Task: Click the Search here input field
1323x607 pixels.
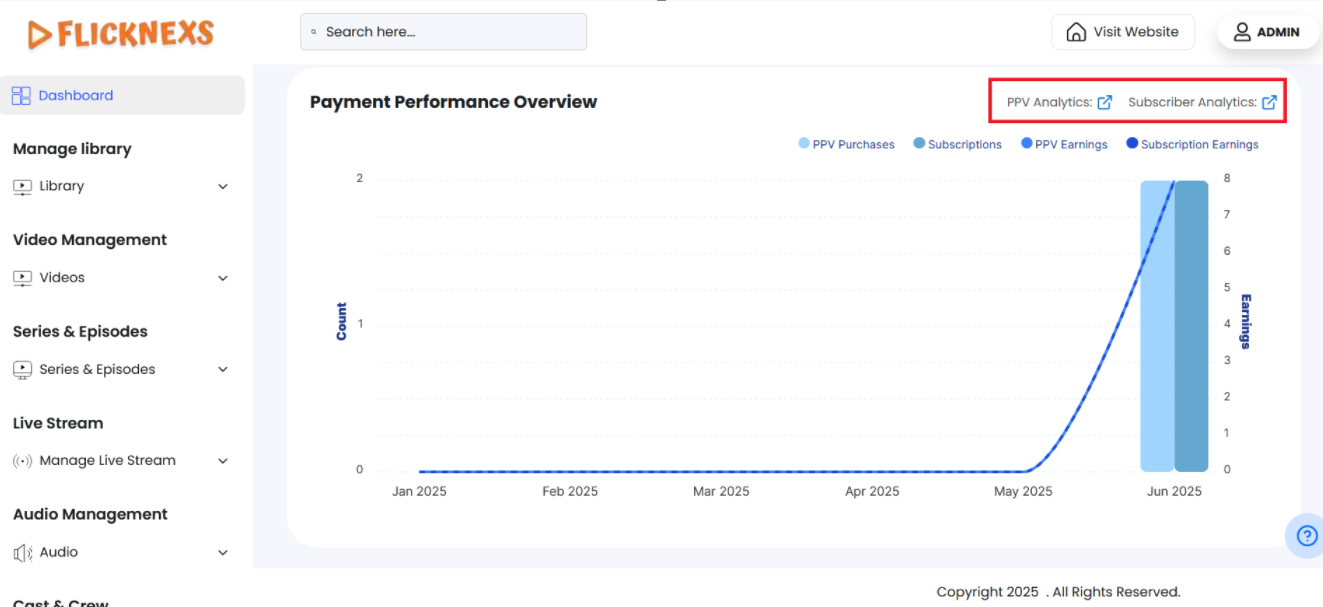Action: coord(443,32)
